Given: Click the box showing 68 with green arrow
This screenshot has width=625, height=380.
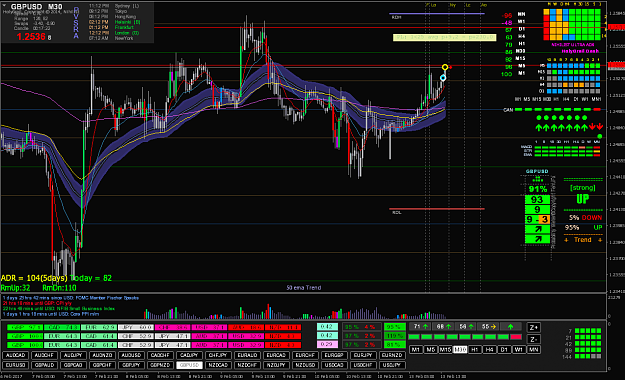Looking at the screenshot, I should 443,327.
